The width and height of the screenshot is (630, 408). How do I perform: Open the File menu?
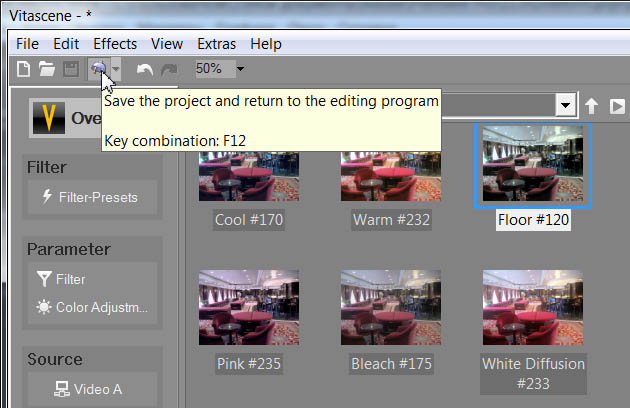[x=27, y=44]
